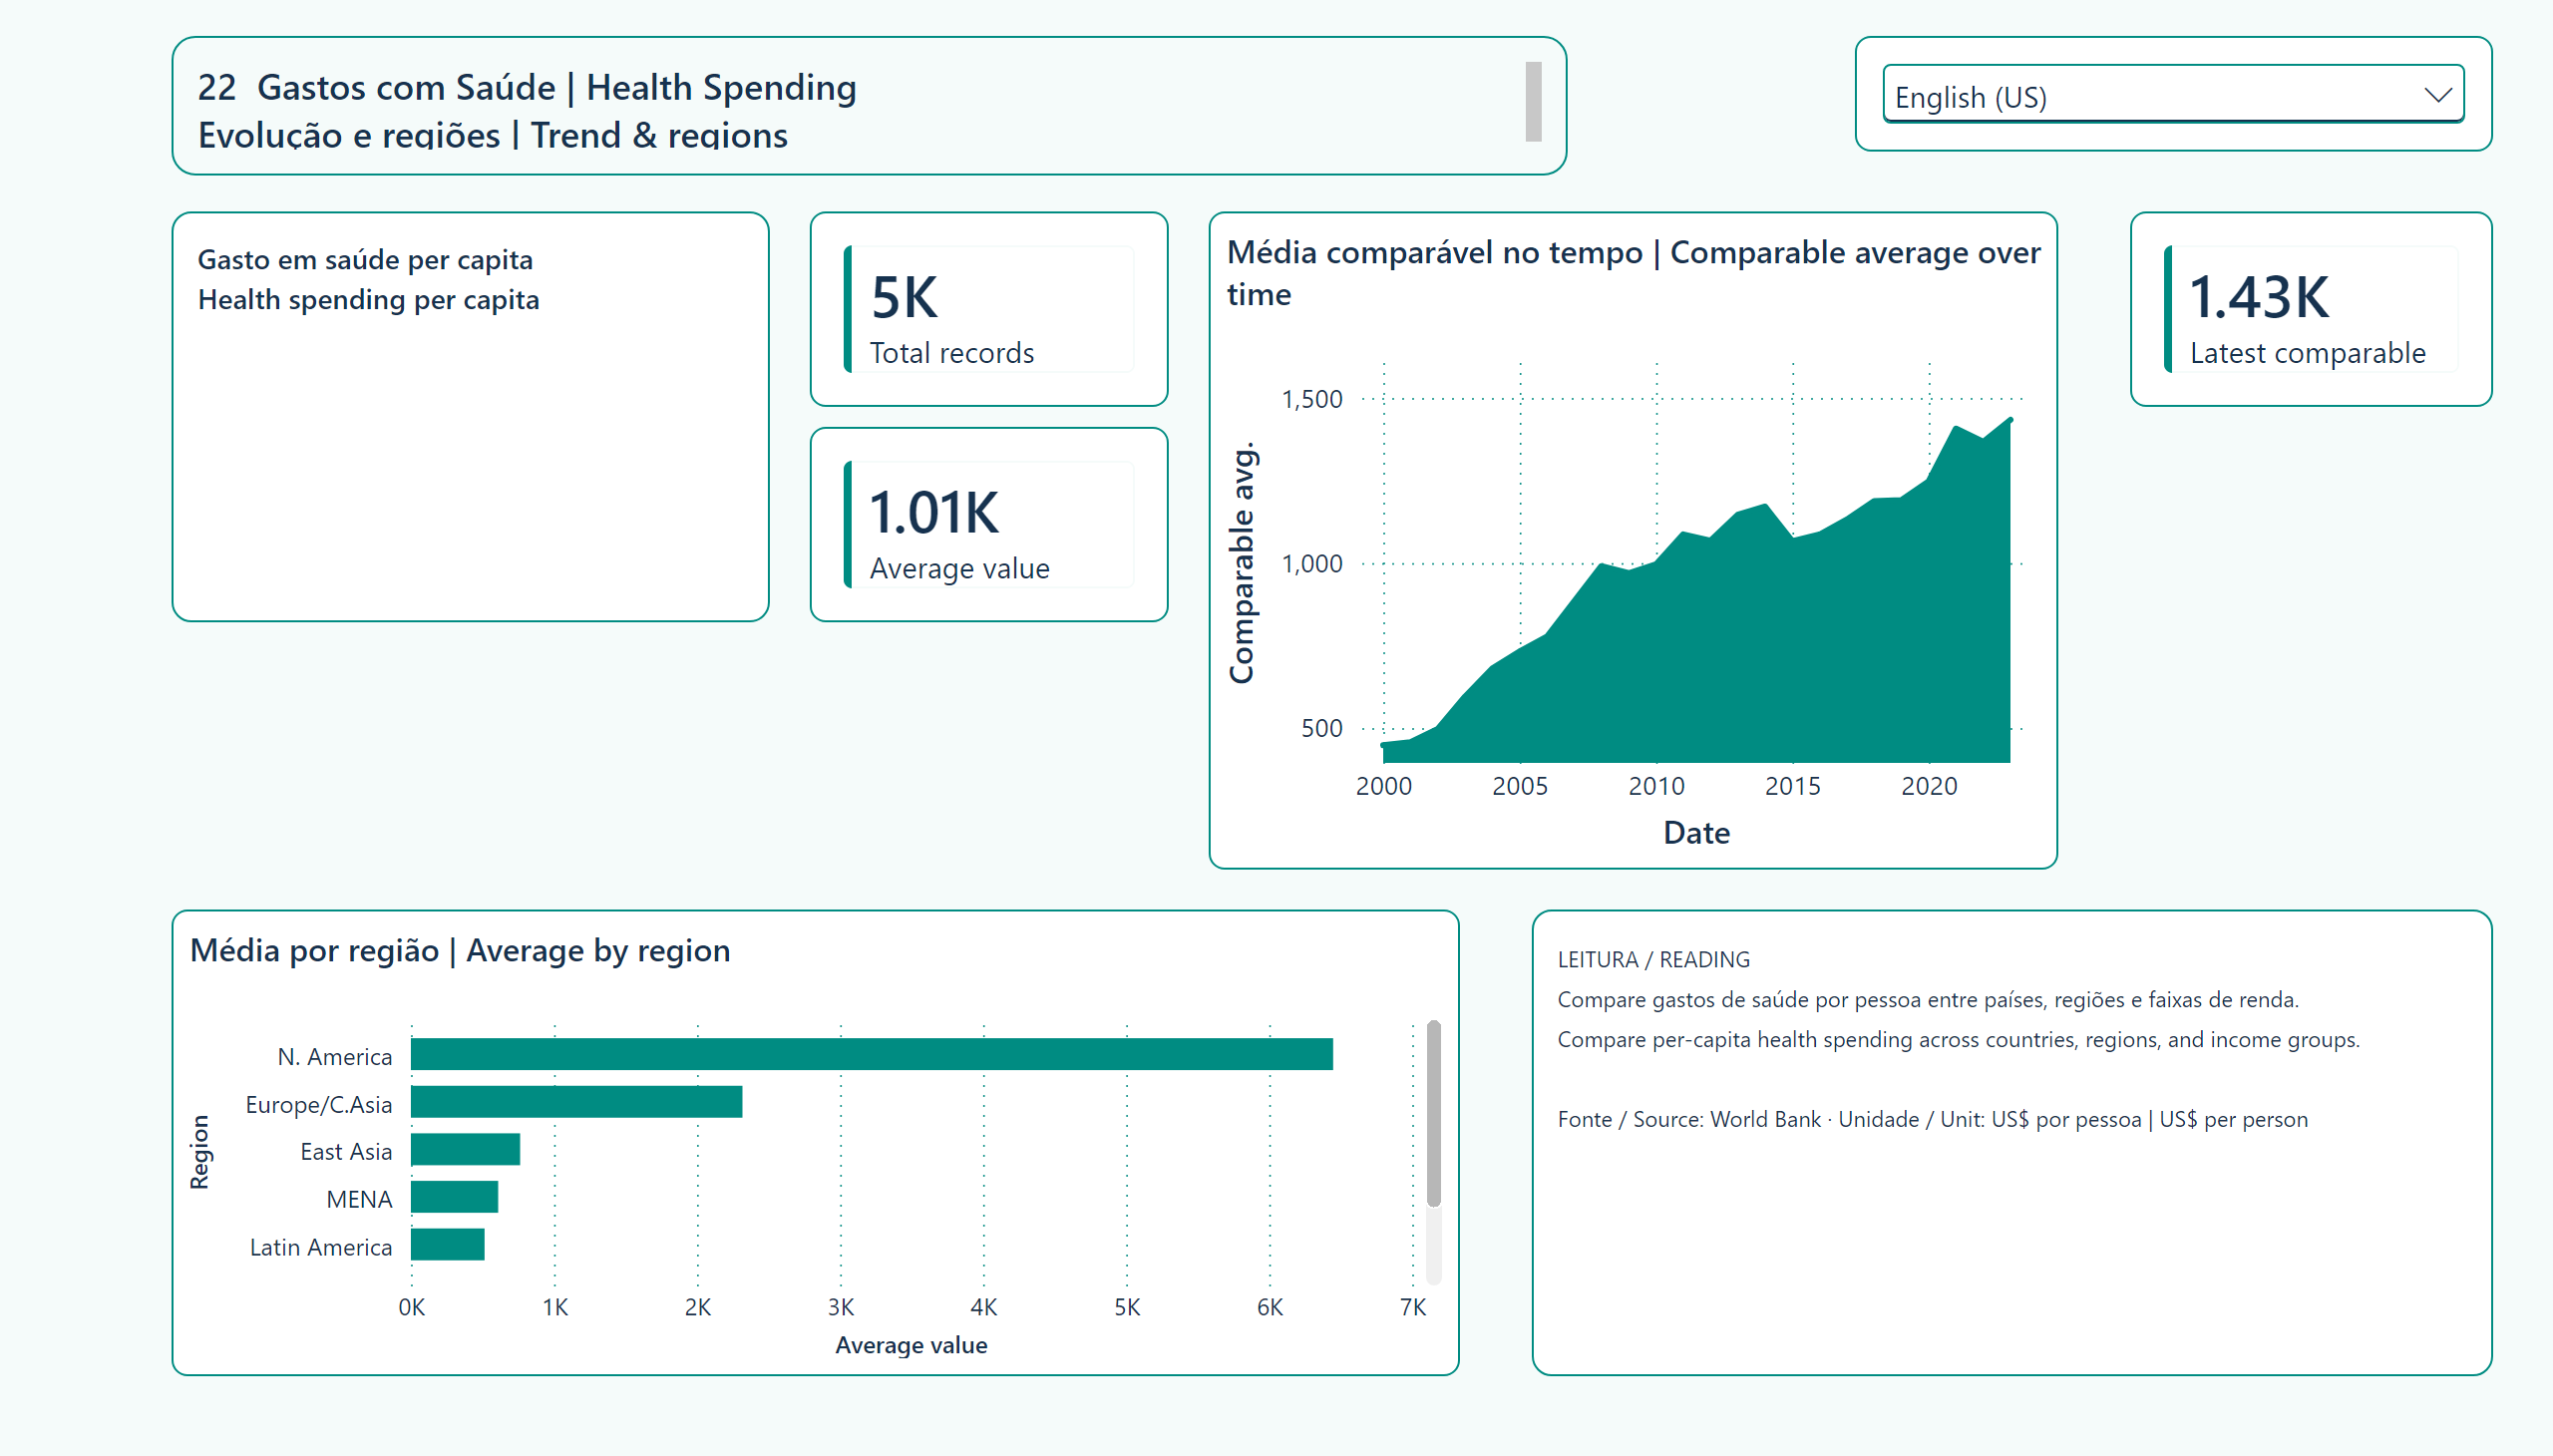Screen dimensions: 2553x1456
Task: Click the region chart vertical scrollbar
Action: pos(1433,1113)
